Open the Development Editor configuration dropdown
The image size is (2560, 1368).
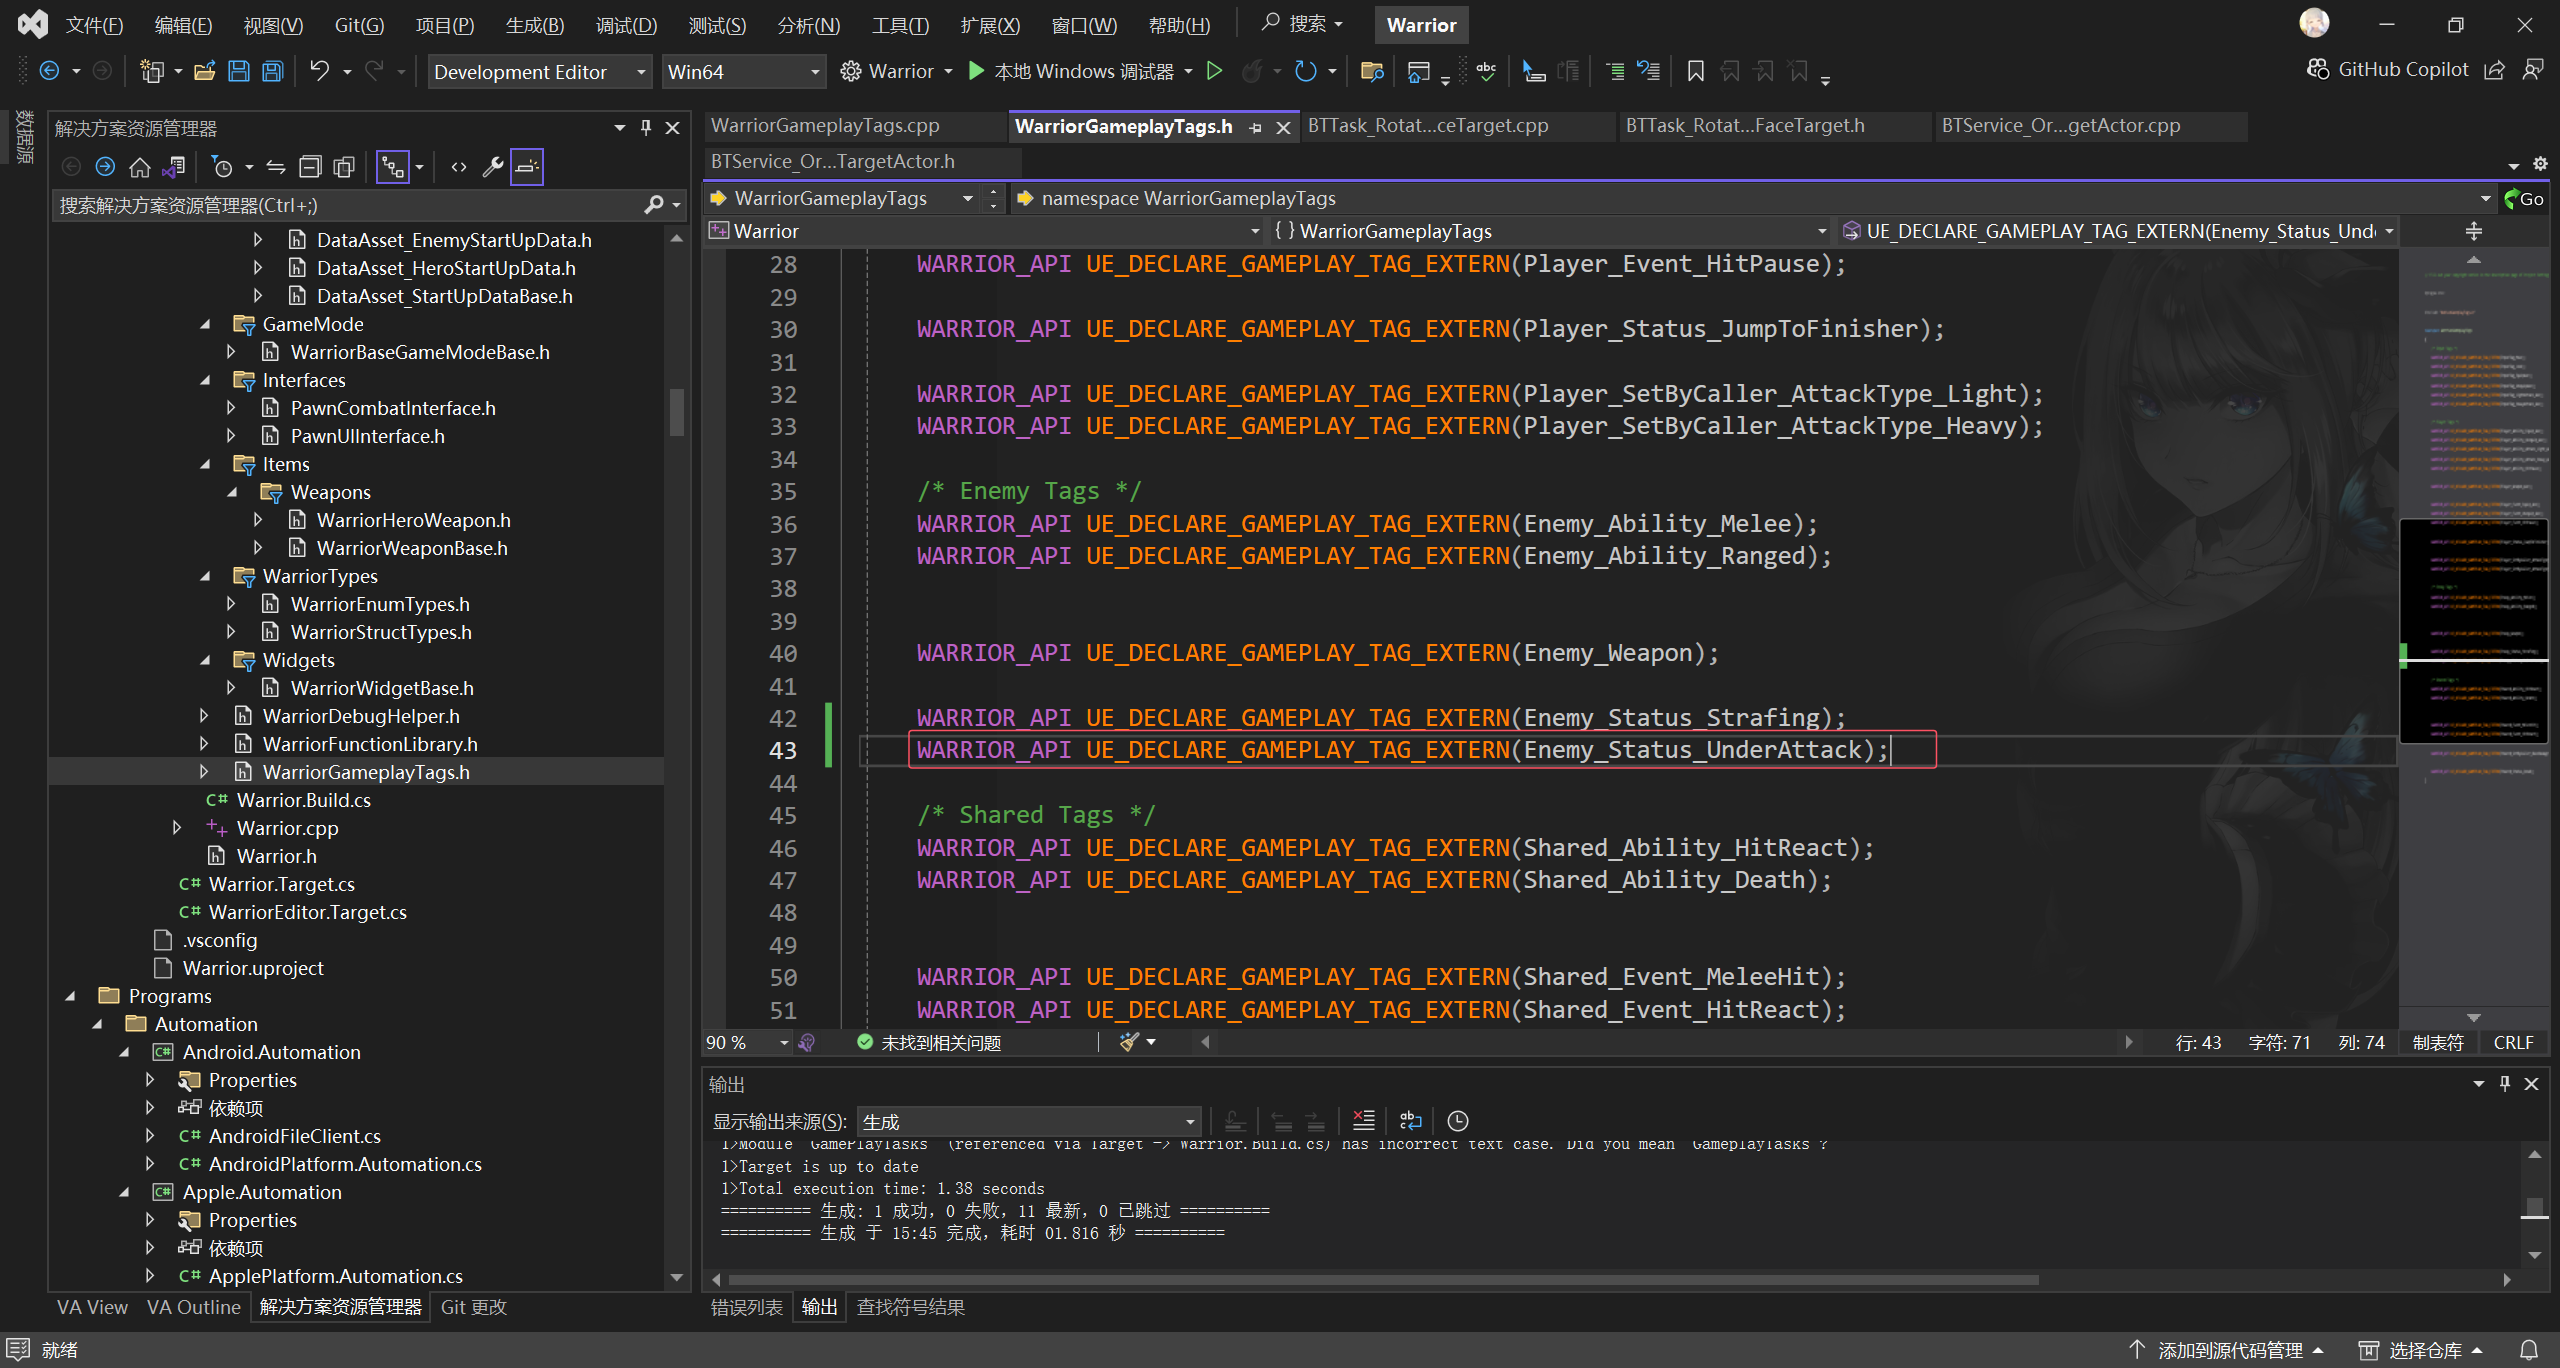click(539, 72)
